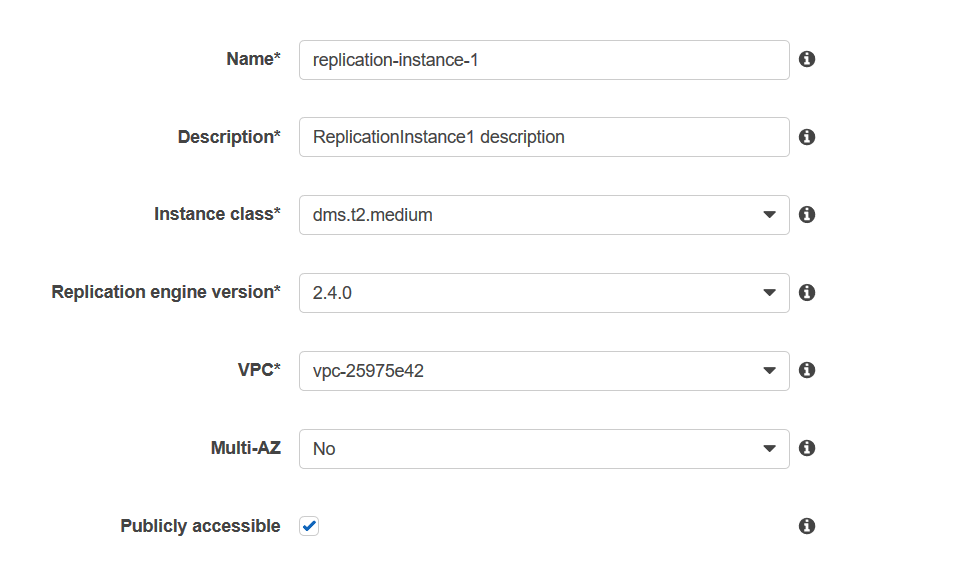Click the "Multi-AZ" label text
The image size is (973, 586).
(246, 448)
